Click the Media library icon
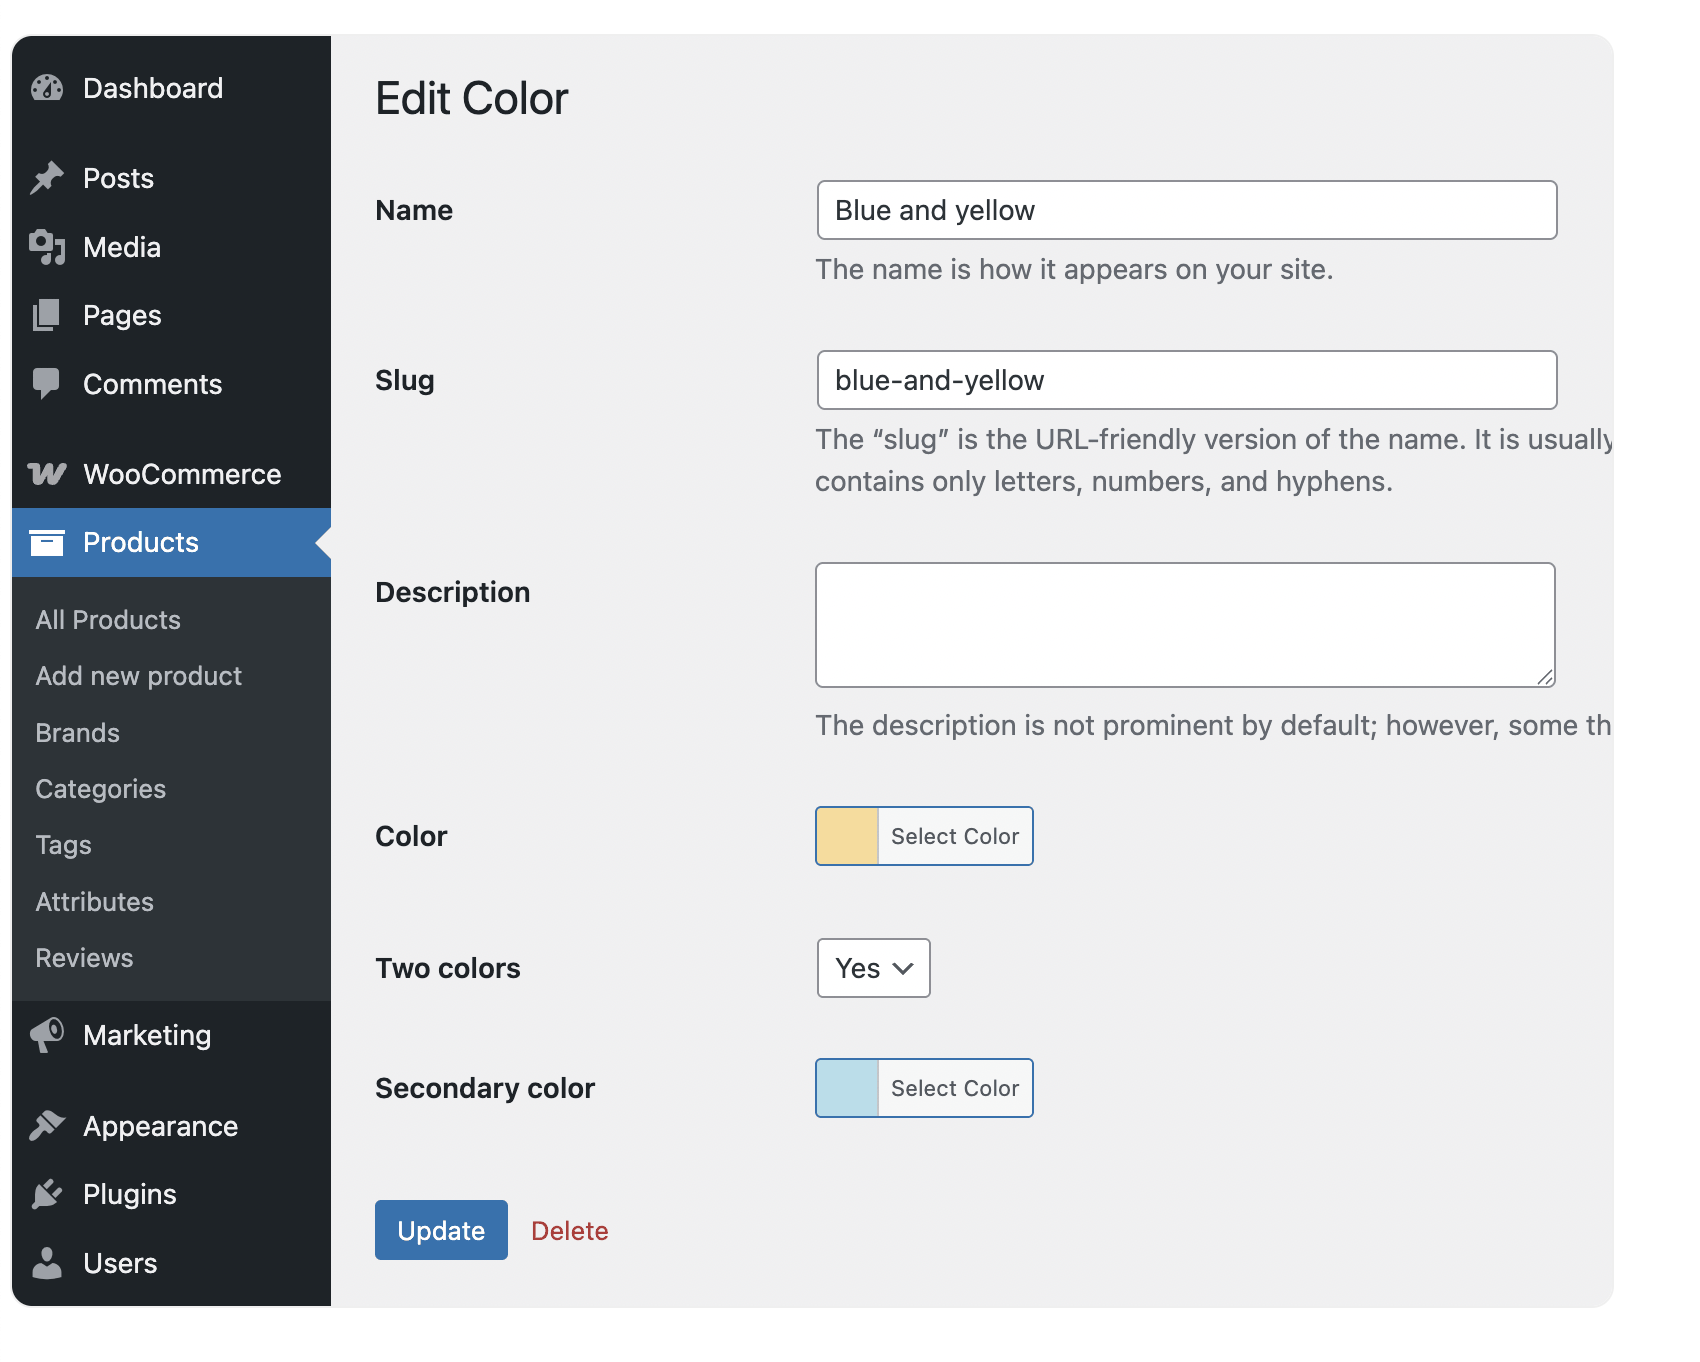Screen dimensions: 1700x1362 pos(47,247)
